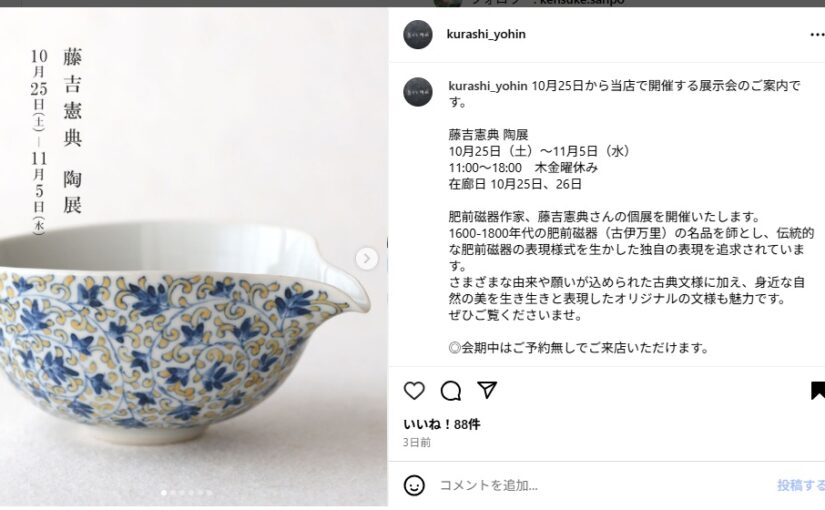825x510 pixels.
Task: Click kurashi_yohin header profile avatar
Action: [x=418, y=34]
